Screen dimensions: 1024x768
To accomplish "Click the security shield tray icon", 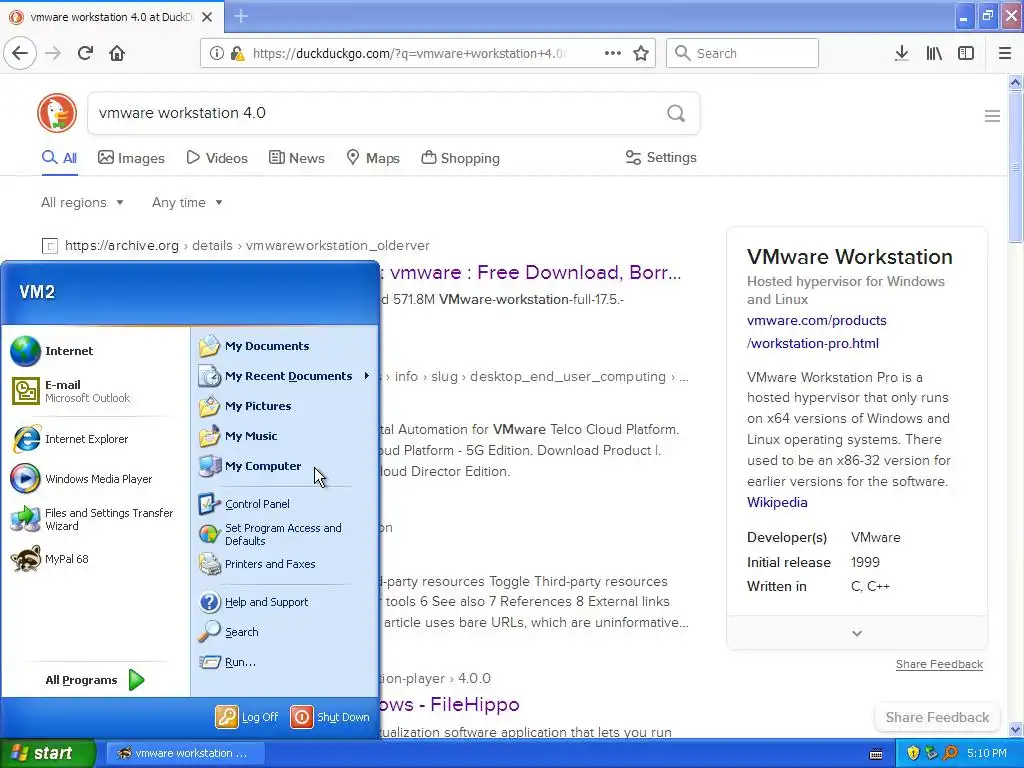I will [x=913, y=753].
